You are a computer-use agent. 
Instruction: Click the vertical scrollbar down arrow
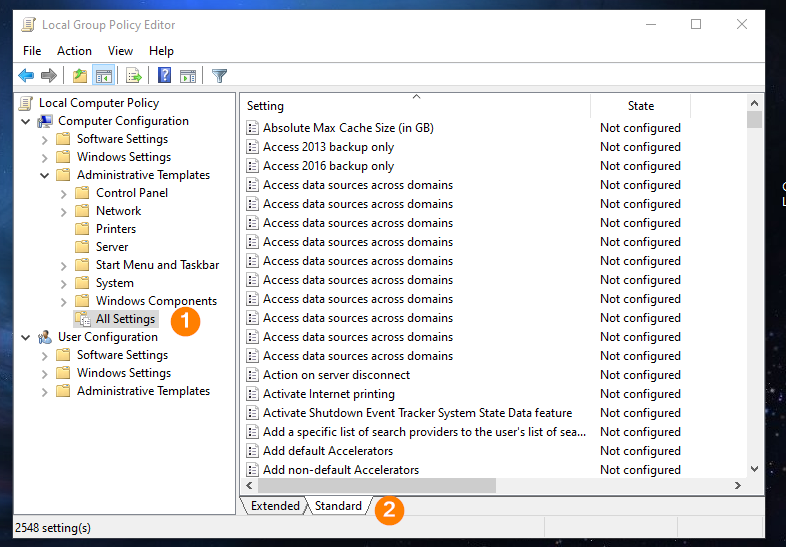click(754, 469)
